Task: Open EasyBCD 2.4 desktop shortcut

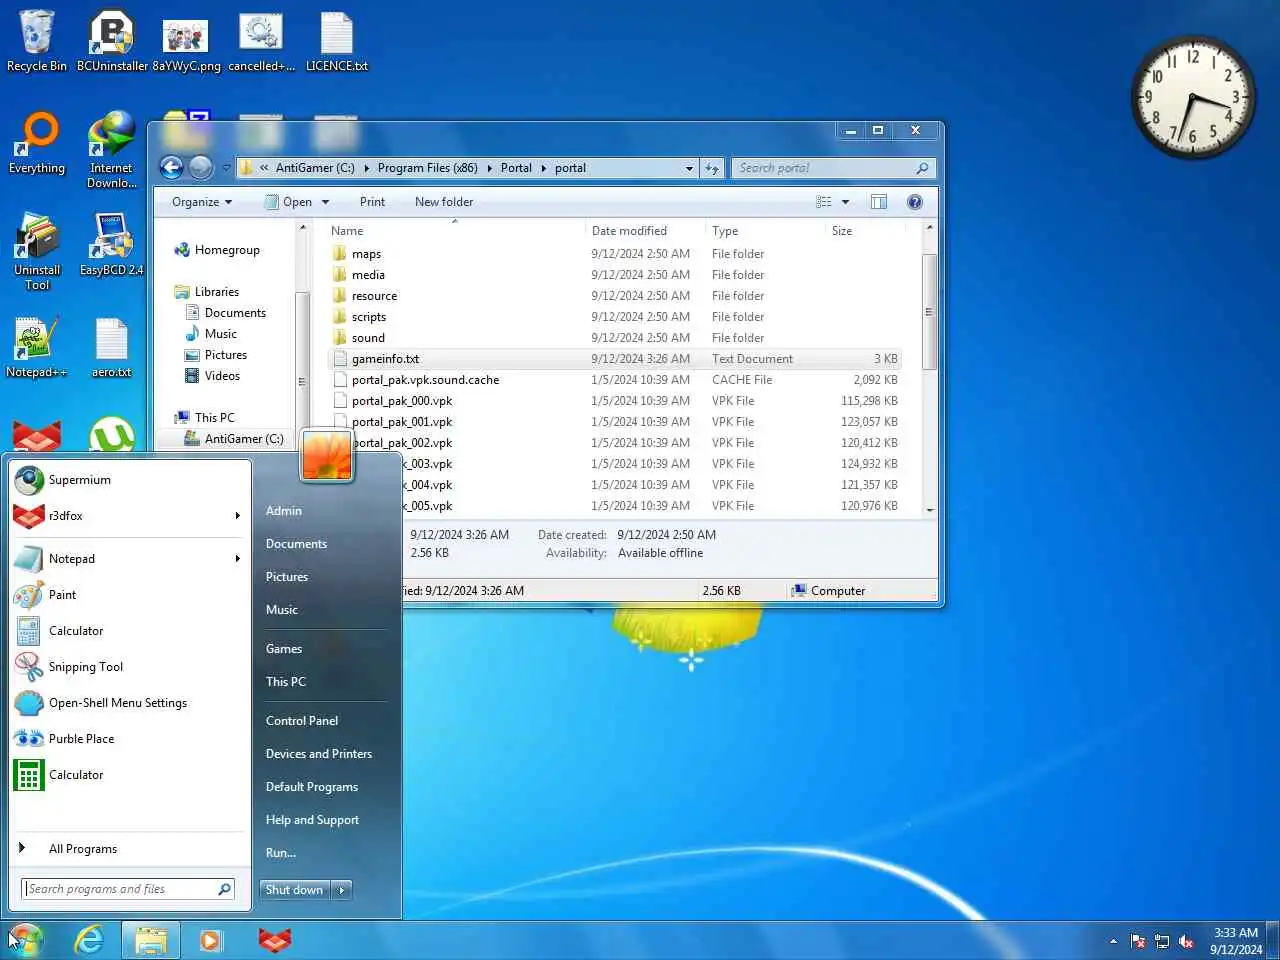Action: [x=111, y=245]
